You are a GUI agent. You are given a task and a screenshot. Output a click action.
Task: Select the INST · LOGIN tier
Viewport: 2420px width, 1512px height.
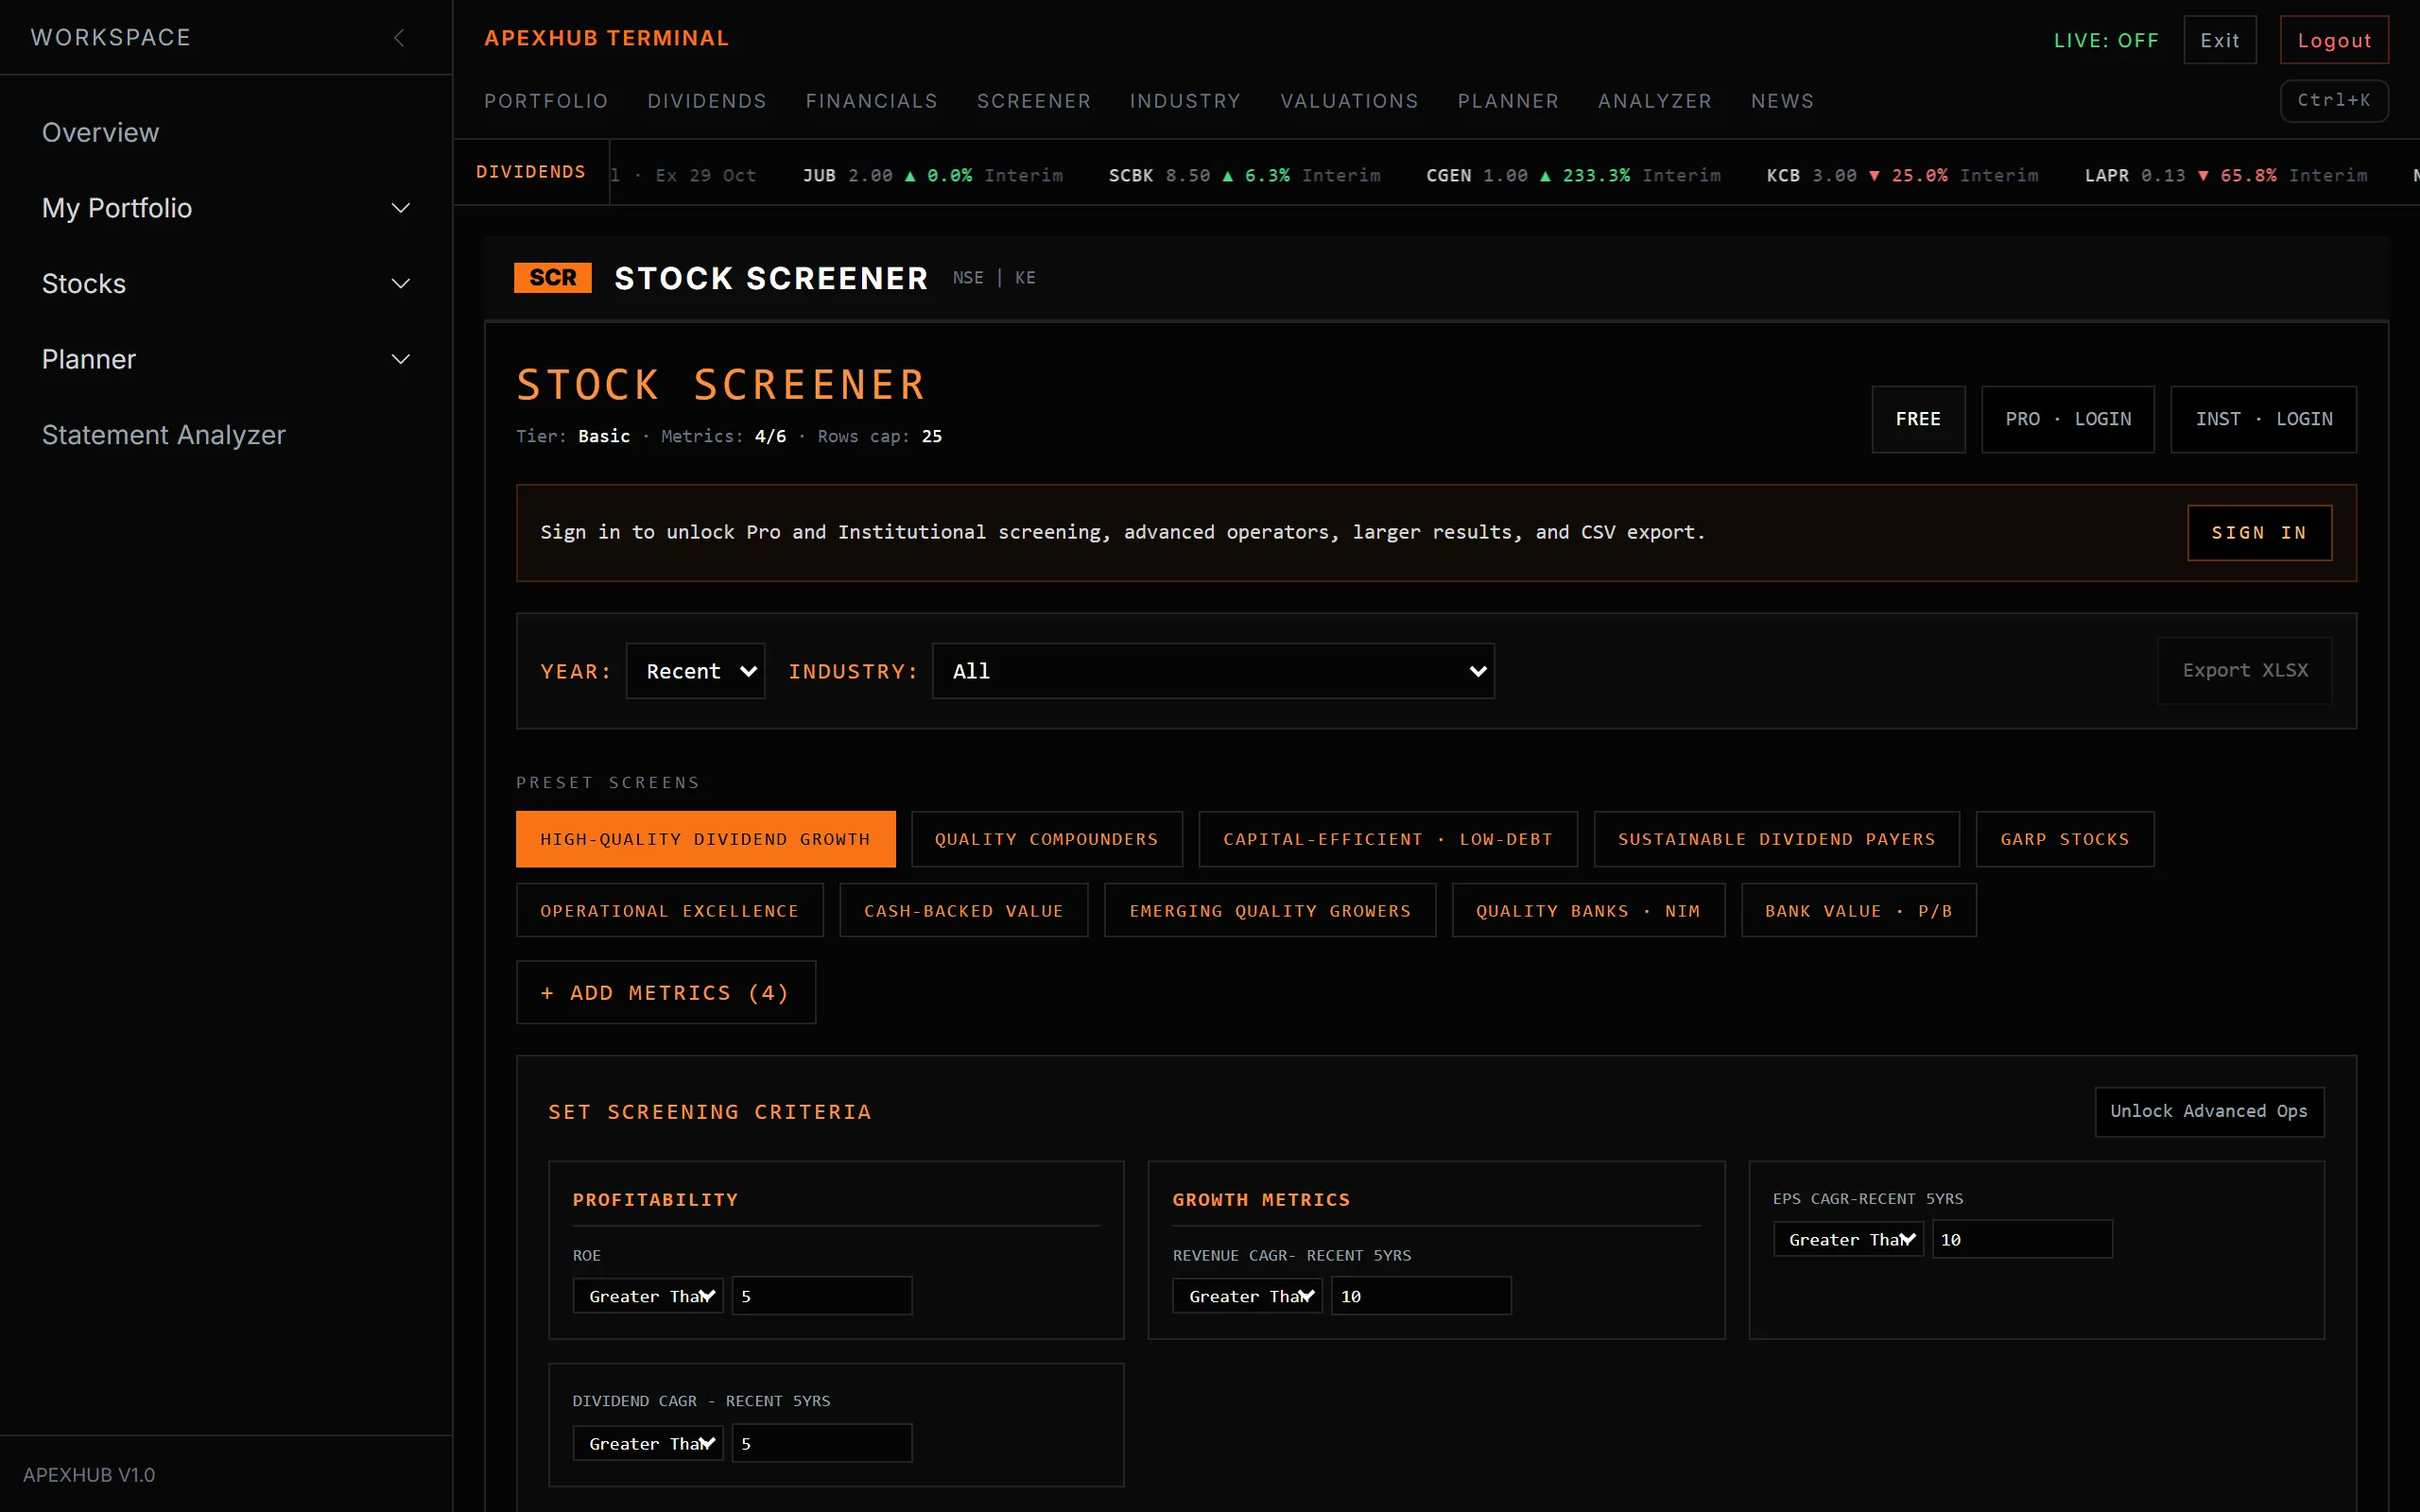[2263, 419]
